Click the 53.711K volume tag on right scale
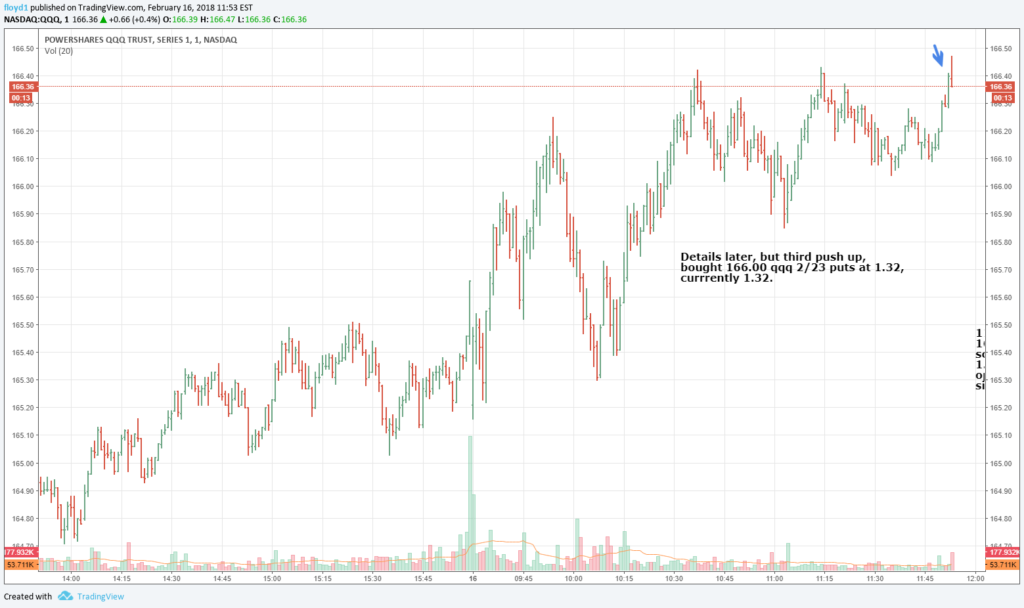Image resolution: width=1024 pixels, height=608 pixels. point(1001,563)
